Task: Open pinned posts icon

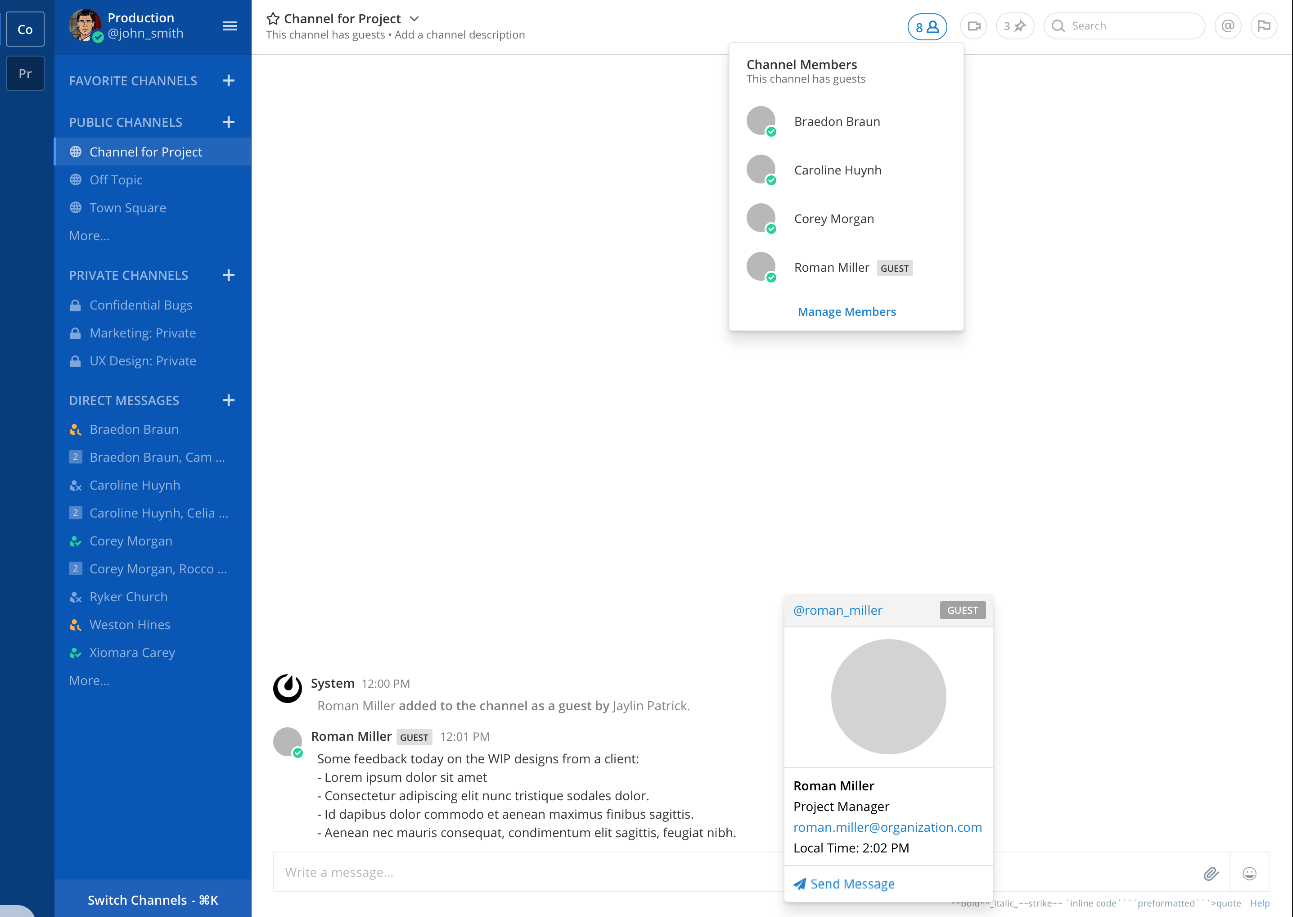Action: (x=1014, y=27)
